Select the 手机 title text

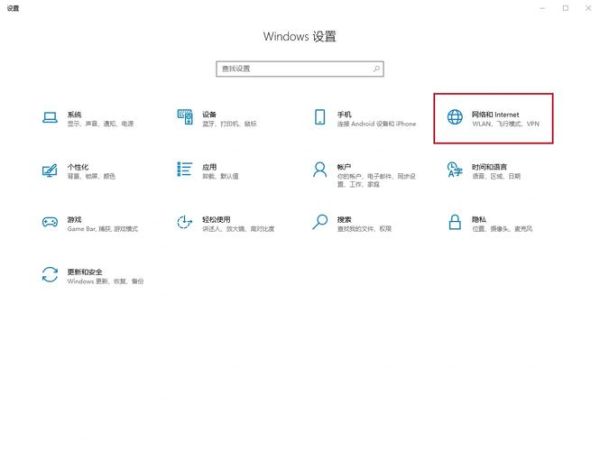click(x=344, y=114)
